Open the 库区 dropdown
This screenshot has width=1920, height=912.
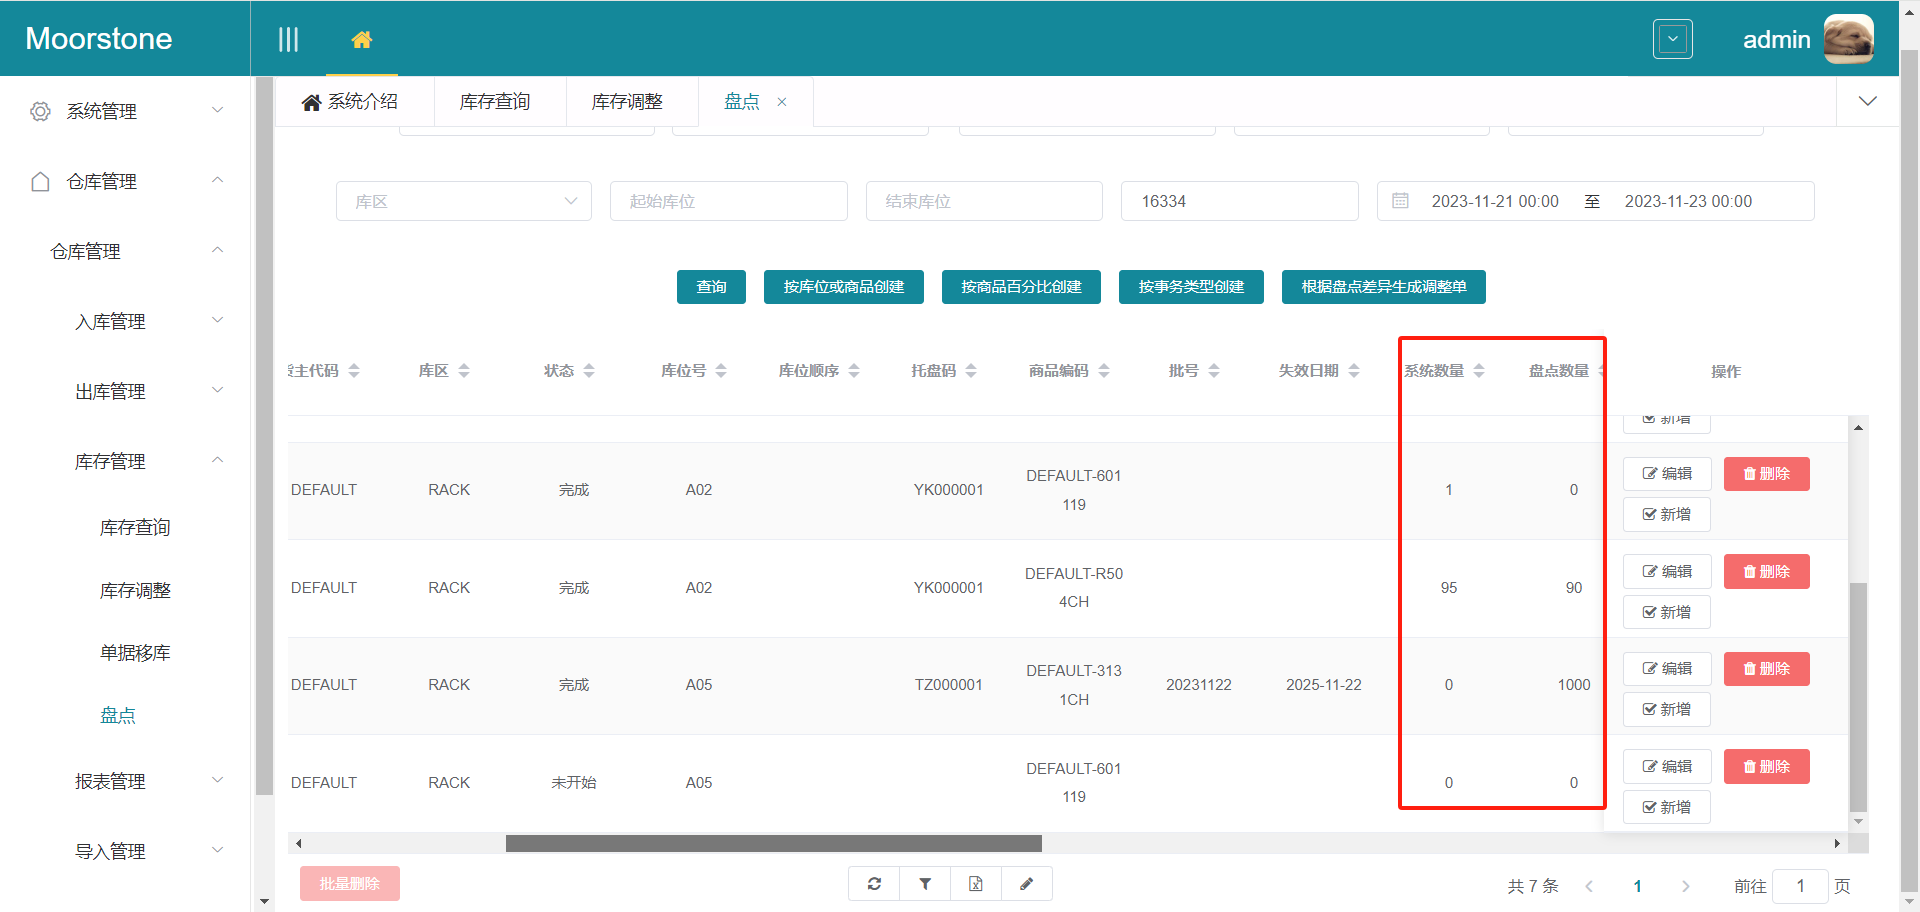463,201
